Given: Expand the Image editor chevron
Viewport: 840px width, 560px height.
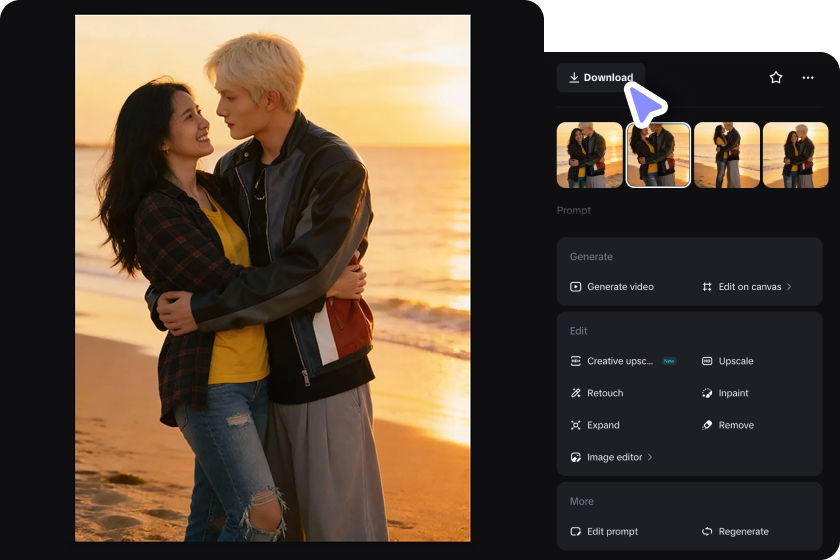Looking at the screenshot, I should [x=650, y=457].
